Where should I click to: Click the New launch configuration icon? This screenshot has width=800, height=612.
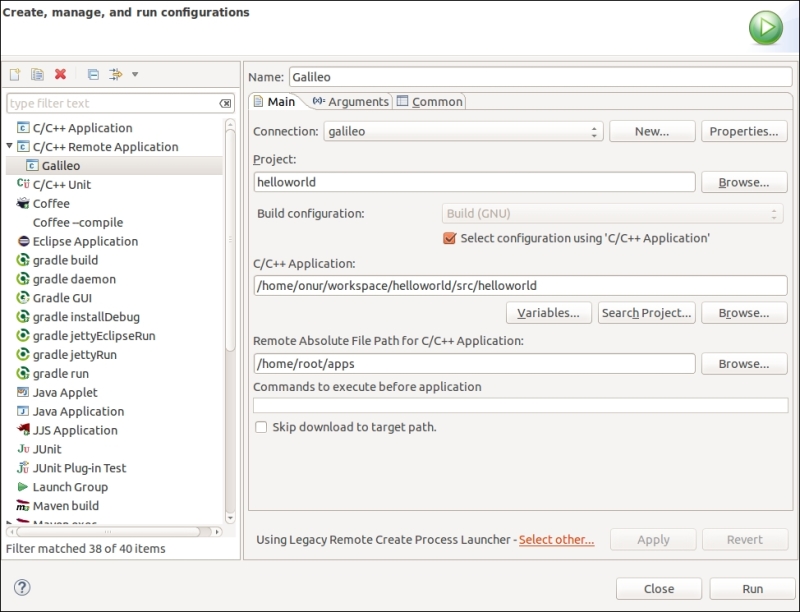click(x=15, y=74)
